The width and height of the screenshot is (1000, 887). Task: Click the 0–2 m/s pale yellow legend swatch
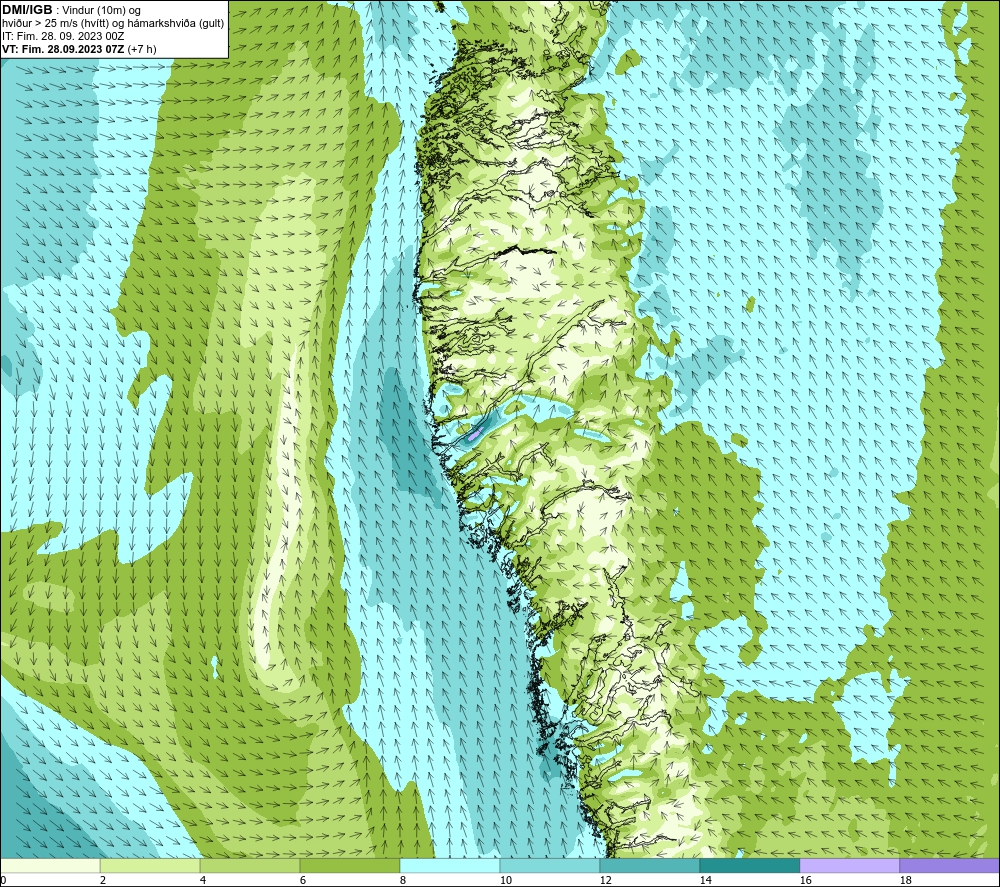[x=50, y=865]
